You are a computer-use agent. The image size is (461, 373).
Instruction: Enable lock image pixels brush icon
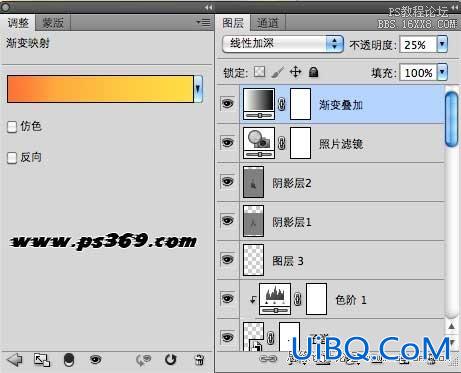[x=277, y=72]
